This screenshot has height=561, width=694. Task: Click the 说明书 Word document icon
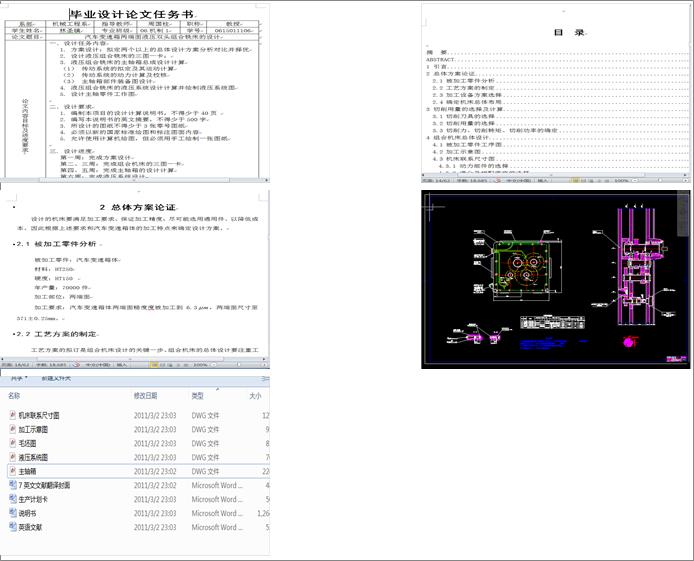(x=11, y=513)
